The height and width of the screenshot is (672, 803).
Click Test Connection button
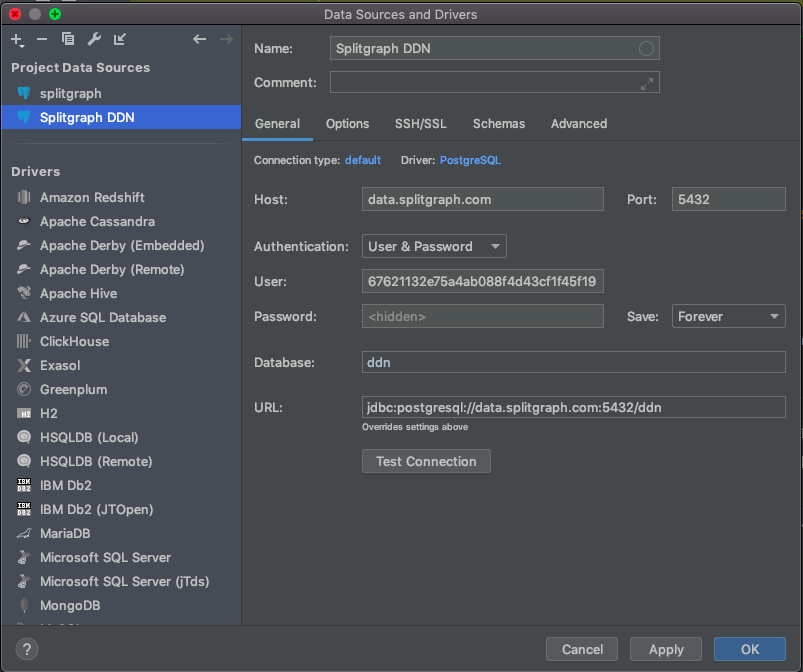point(426,461)
